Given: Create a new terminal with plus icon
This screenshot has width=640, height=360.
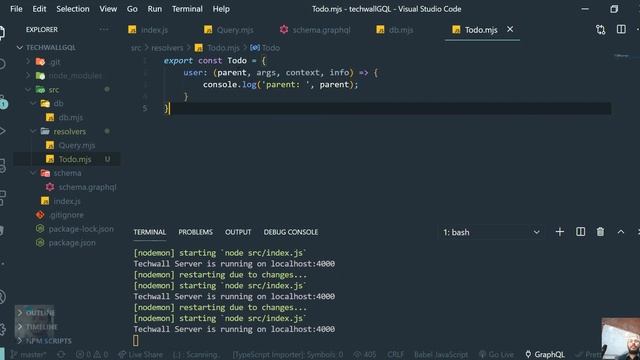Looking at the screenshot, I should [560, 232].
